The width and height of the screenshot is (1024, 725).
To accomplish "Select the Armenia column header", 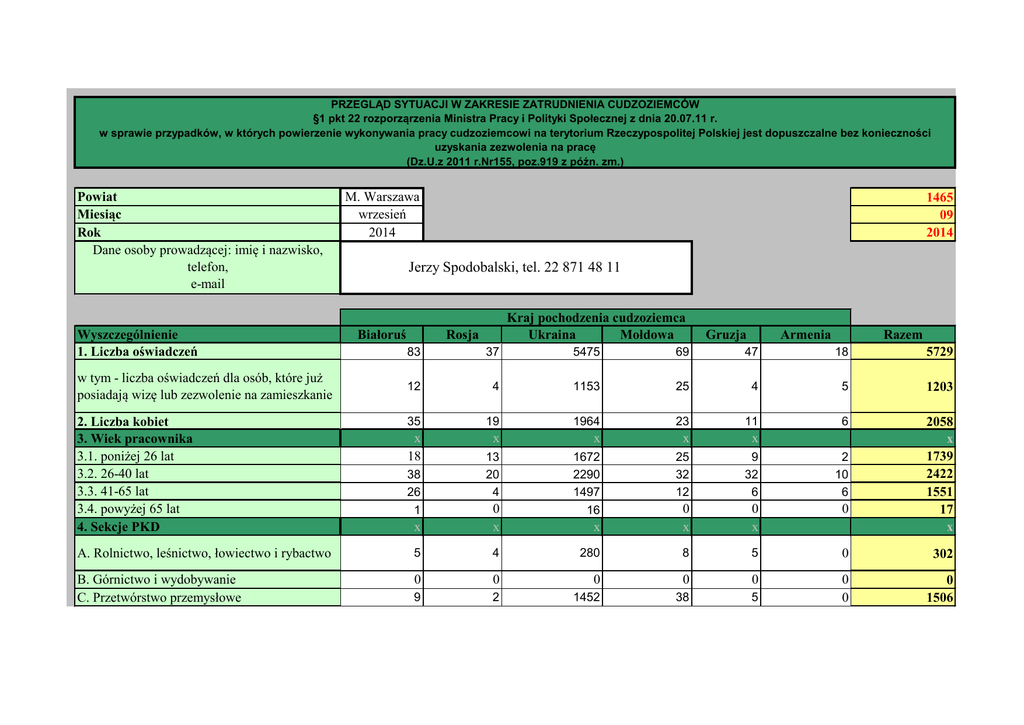I will [805, 335].
